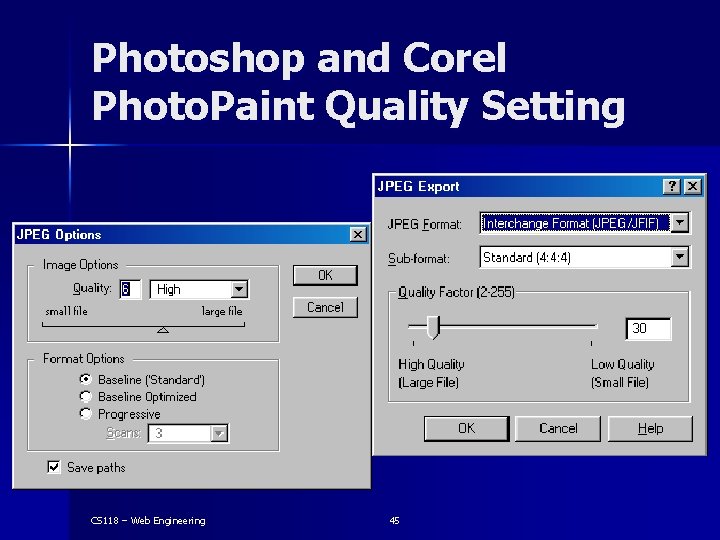Screen dimensions: 720x540
Task: Open the High quality preset dropdown
Action: click(199, 289)
